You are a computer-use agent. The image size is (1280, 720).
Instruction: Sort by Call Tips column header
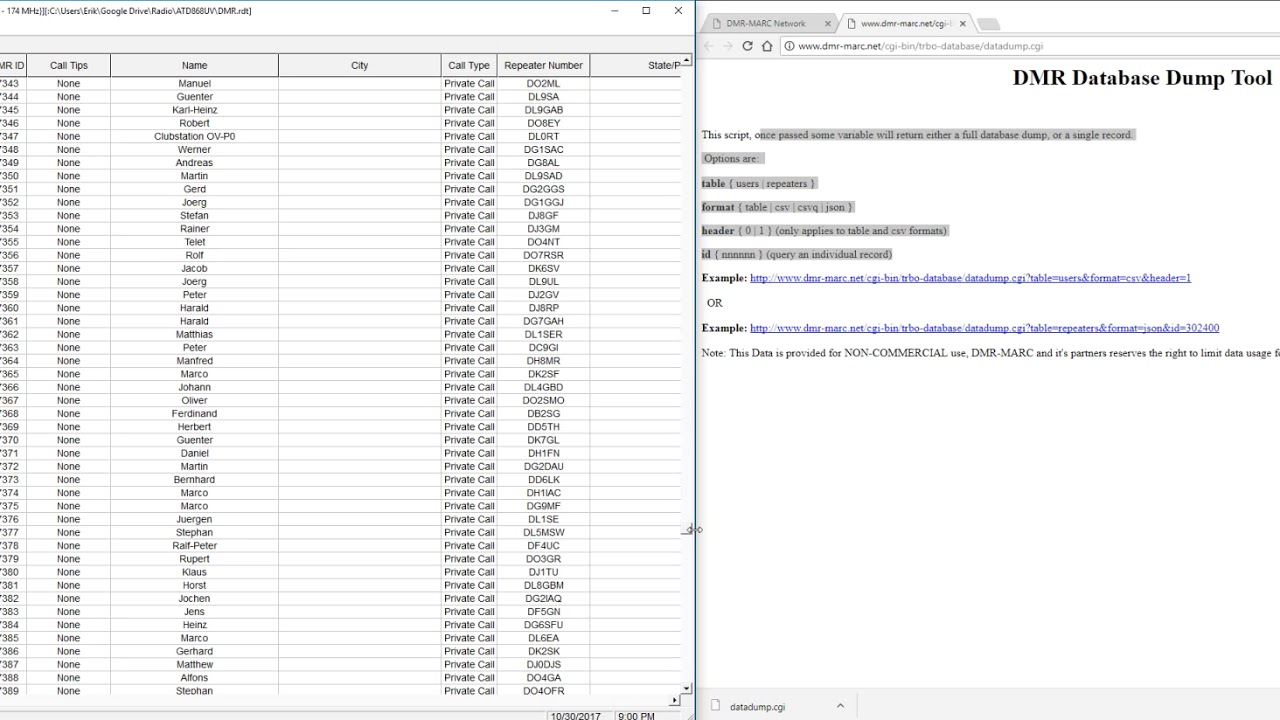click(69, 65)
